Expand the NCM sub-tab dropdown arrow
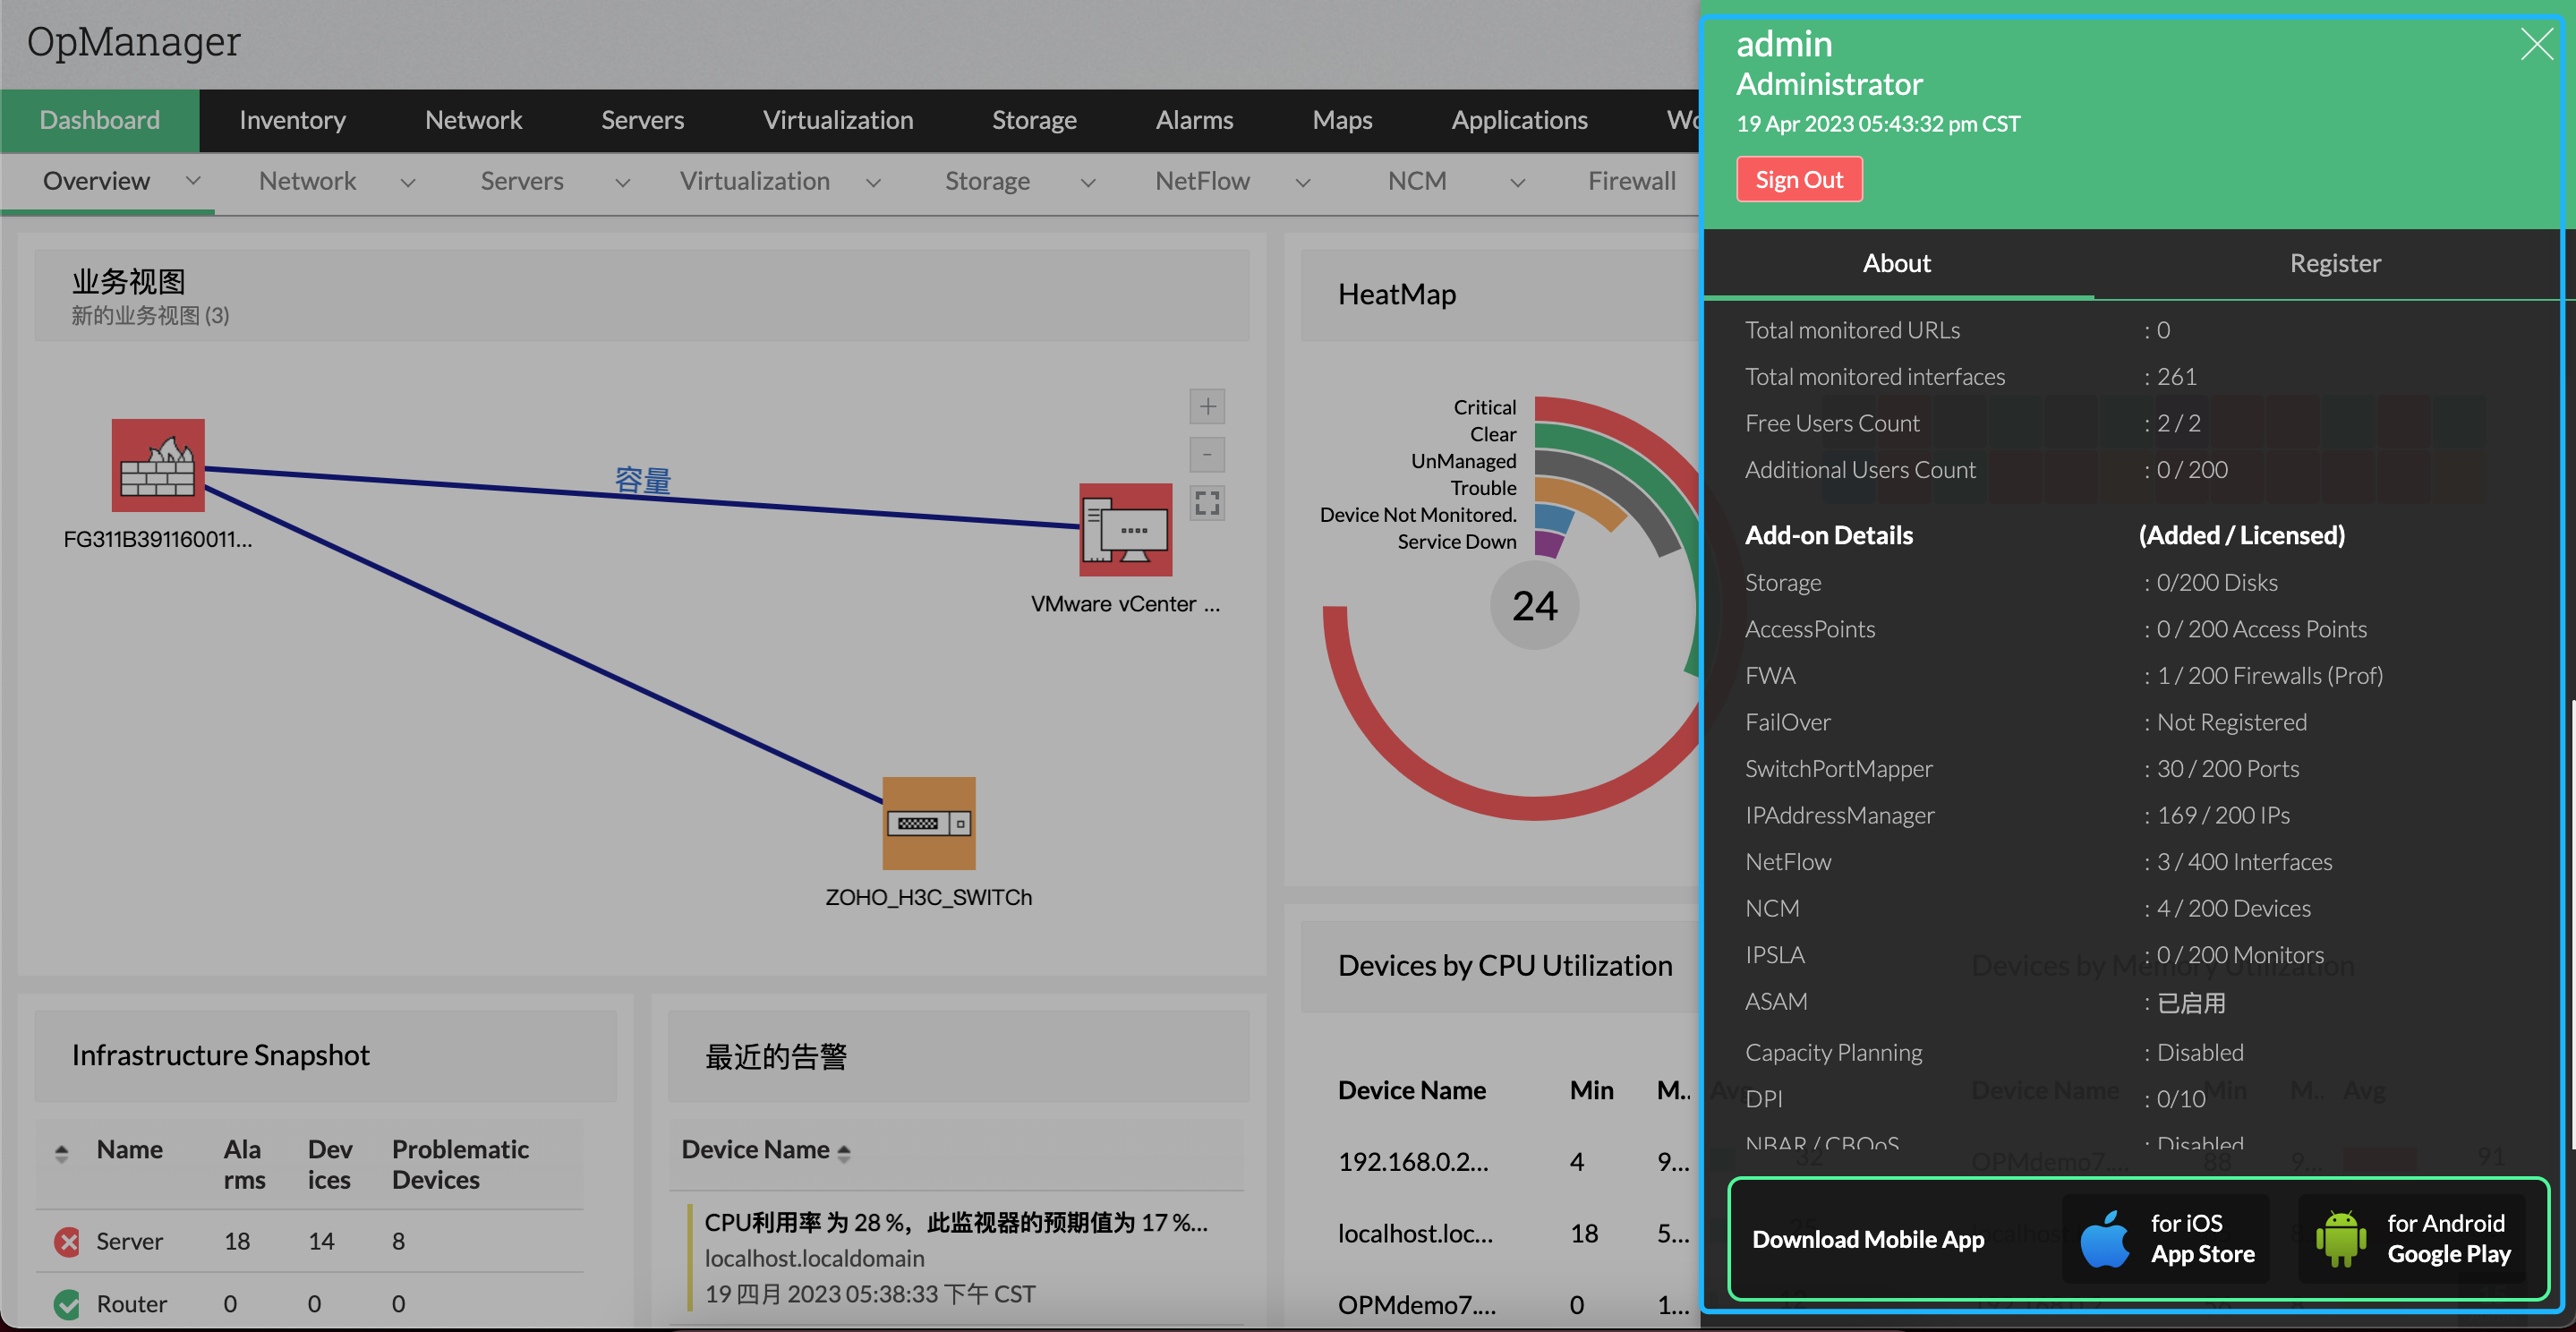 click(1517, 182)
